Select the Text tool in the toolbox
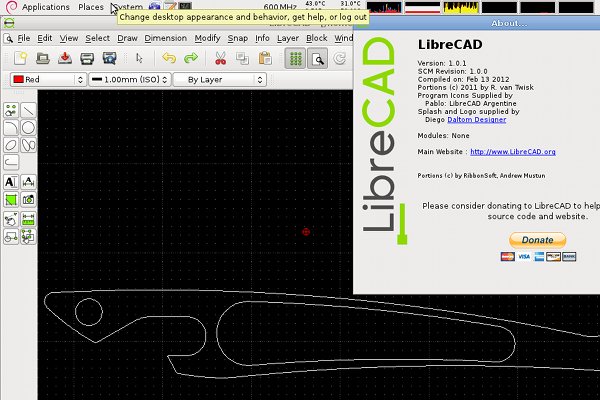The image size is (600, 400). click(x=11, y=182)
